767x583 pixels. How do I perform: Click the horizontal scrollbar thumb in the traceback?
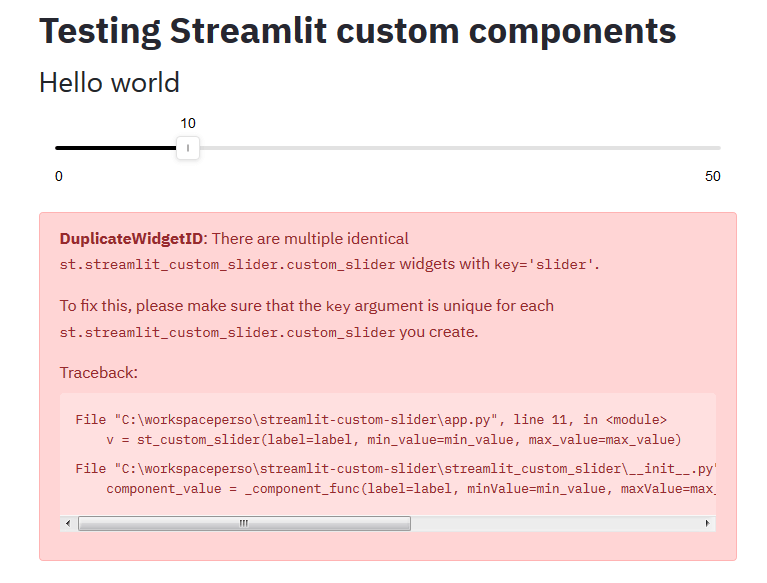[244, 523]
